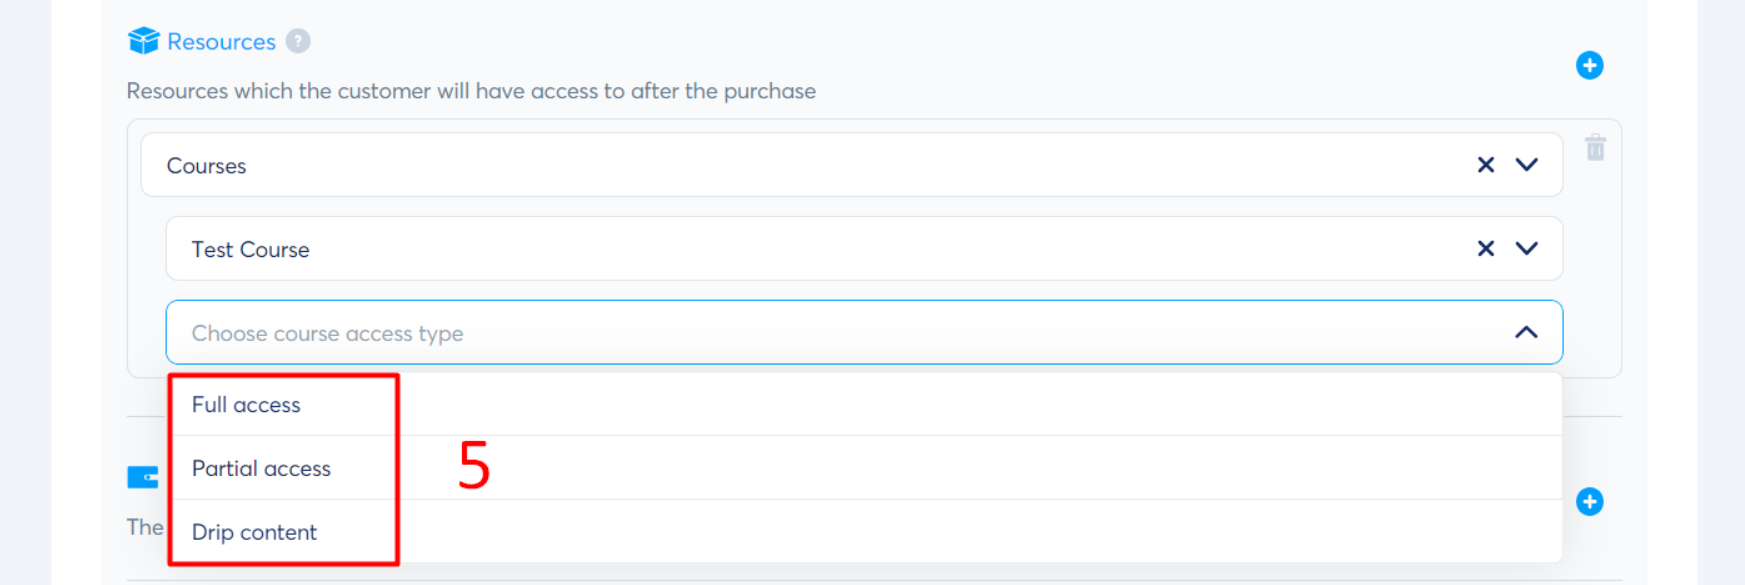Click the lower blue plus button
The height and width of the screenshot is (585, 1745).
[1589, 502]
